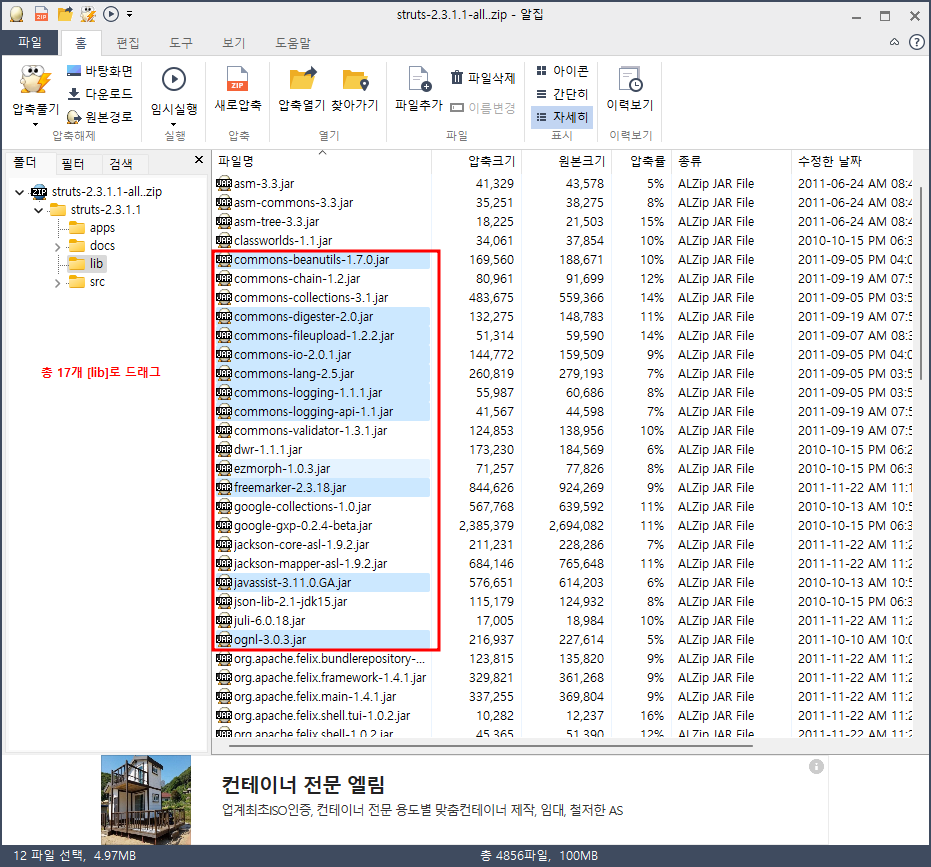Viewport: 931px width, 867px height.
Task: Click the vertical file list scrollbar
Action: point(921,283)
